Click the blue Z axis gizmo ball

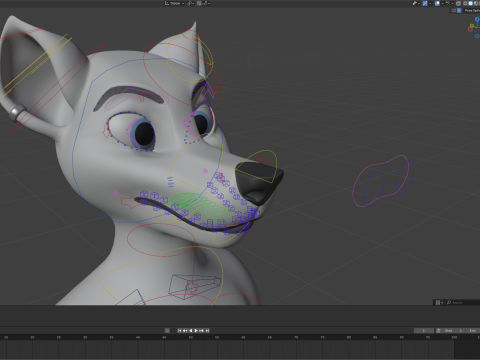point(477,19)
